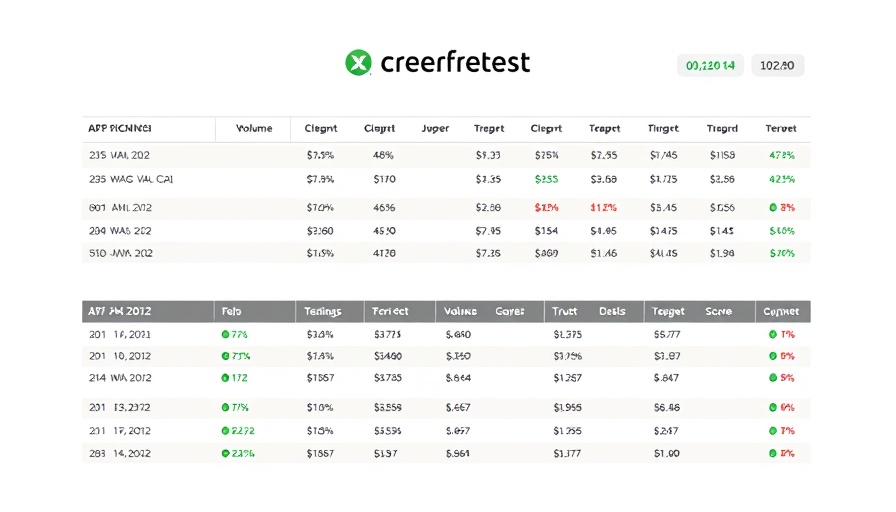The width and height of the screenshot is (896, 512).
Task: Sort by the Felo column header
Action: coord(231,311)
